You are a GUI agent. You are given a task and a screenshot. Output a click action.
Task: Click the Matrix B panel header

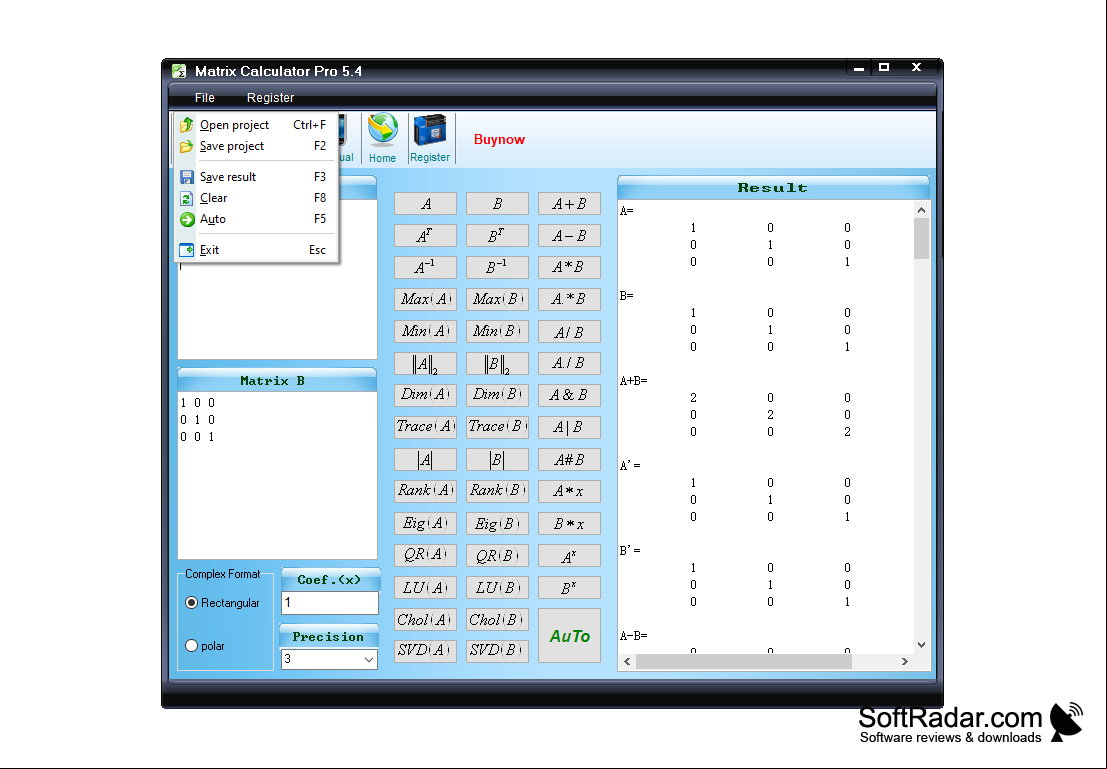tap(277, 380)
